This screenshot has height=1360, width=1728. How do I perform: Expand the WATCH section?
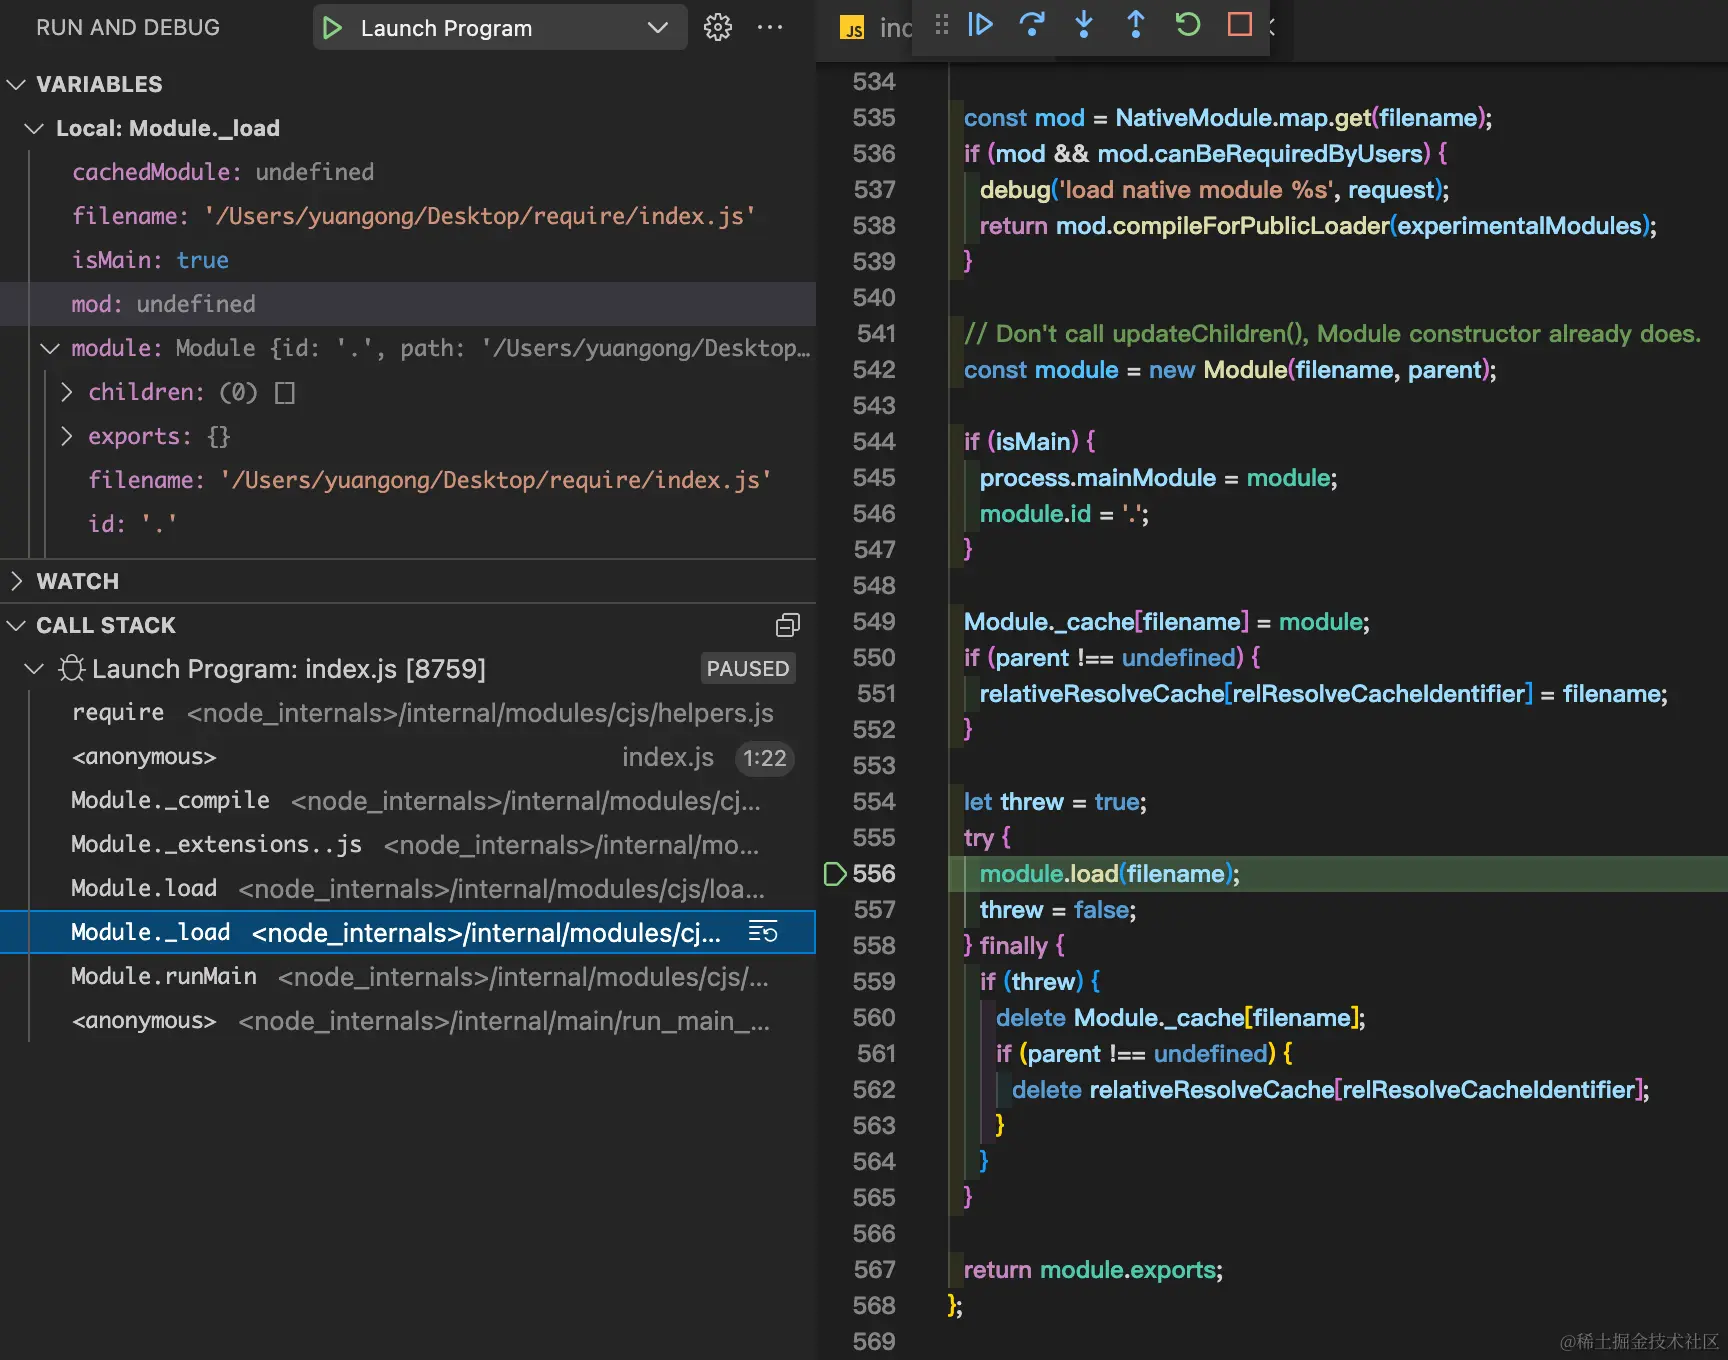point(16,581)
